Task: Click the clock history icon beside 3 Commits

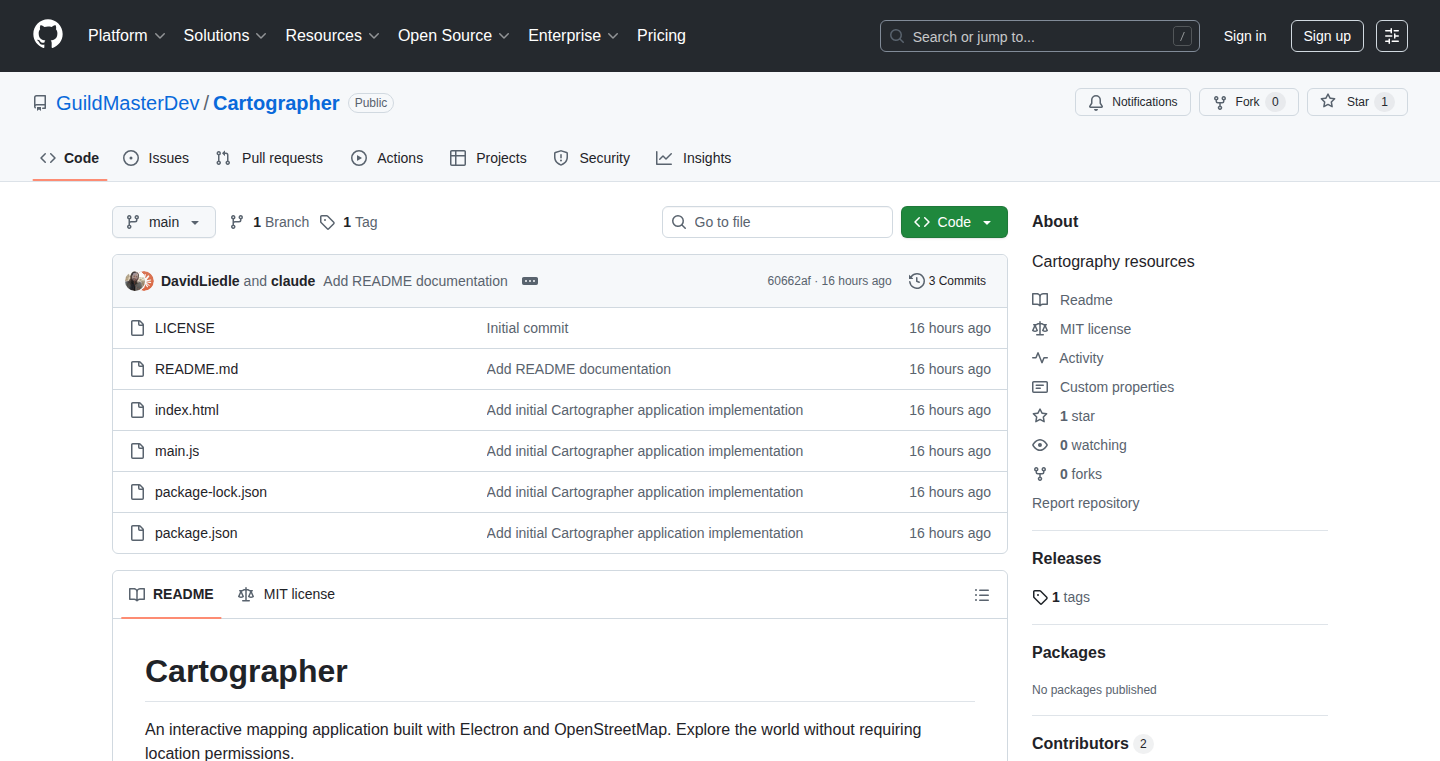Action: pos(916,281)
